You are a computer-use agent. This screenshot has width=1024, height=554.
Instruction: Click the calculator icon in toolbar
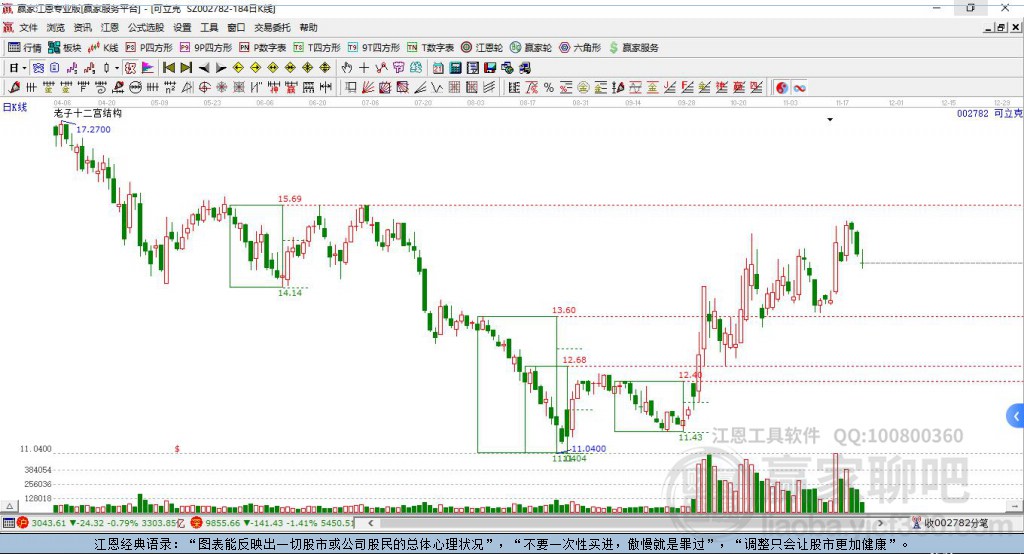[x=455, y=67]
